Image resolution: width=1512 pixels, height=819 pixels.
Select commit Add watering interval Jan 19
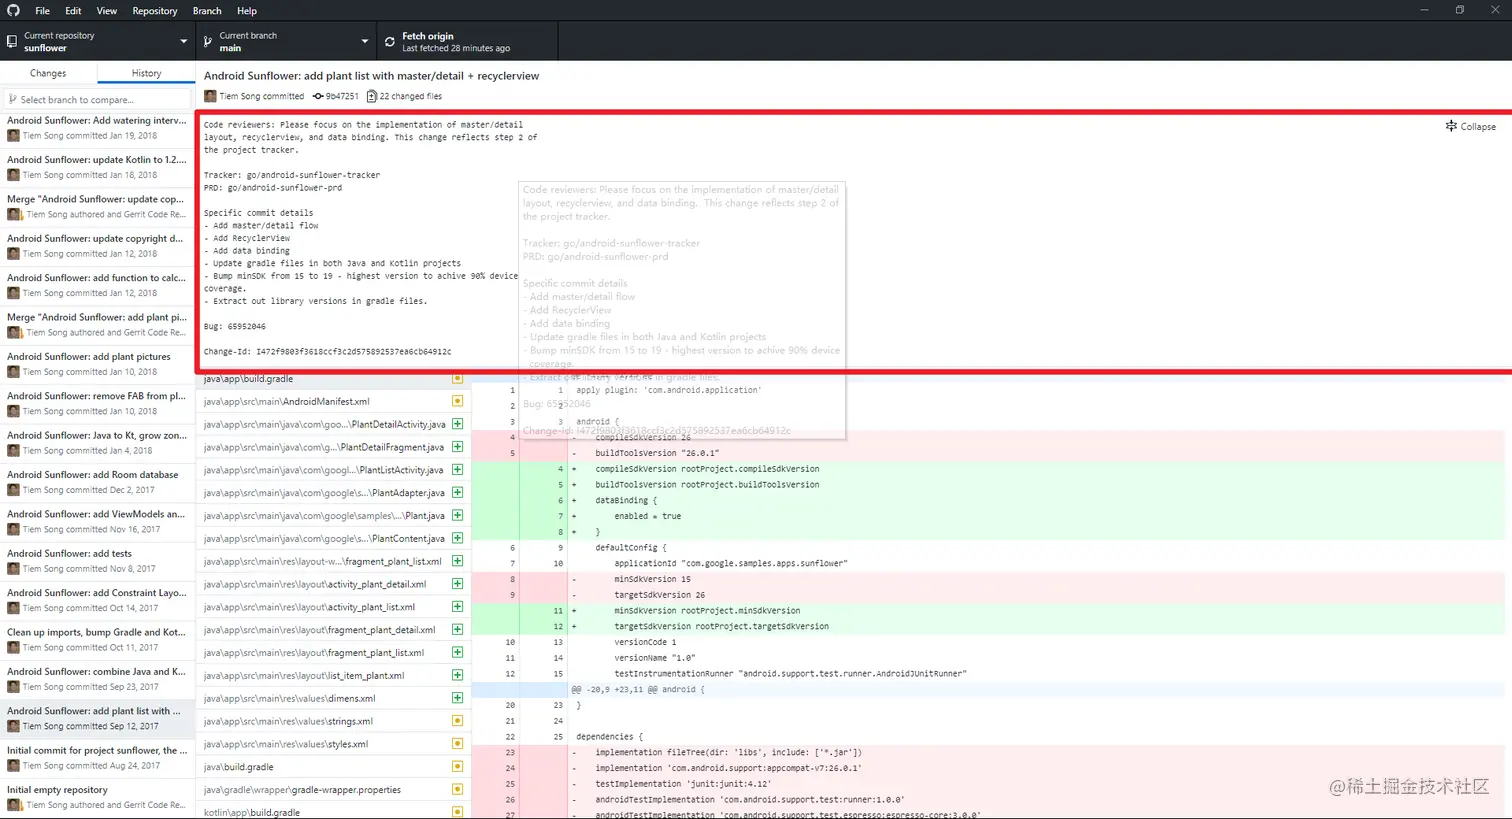[x=97, y=128]
